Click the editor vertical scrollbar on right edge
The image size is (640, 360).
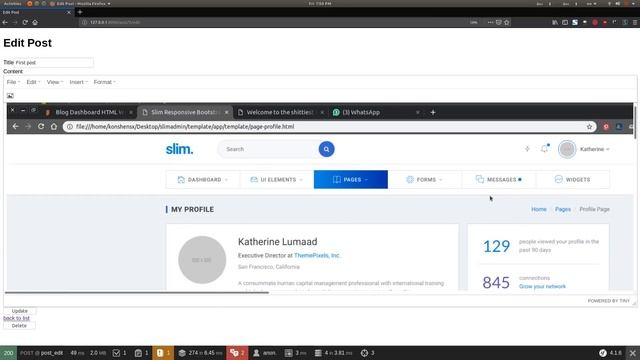[635, 122]
